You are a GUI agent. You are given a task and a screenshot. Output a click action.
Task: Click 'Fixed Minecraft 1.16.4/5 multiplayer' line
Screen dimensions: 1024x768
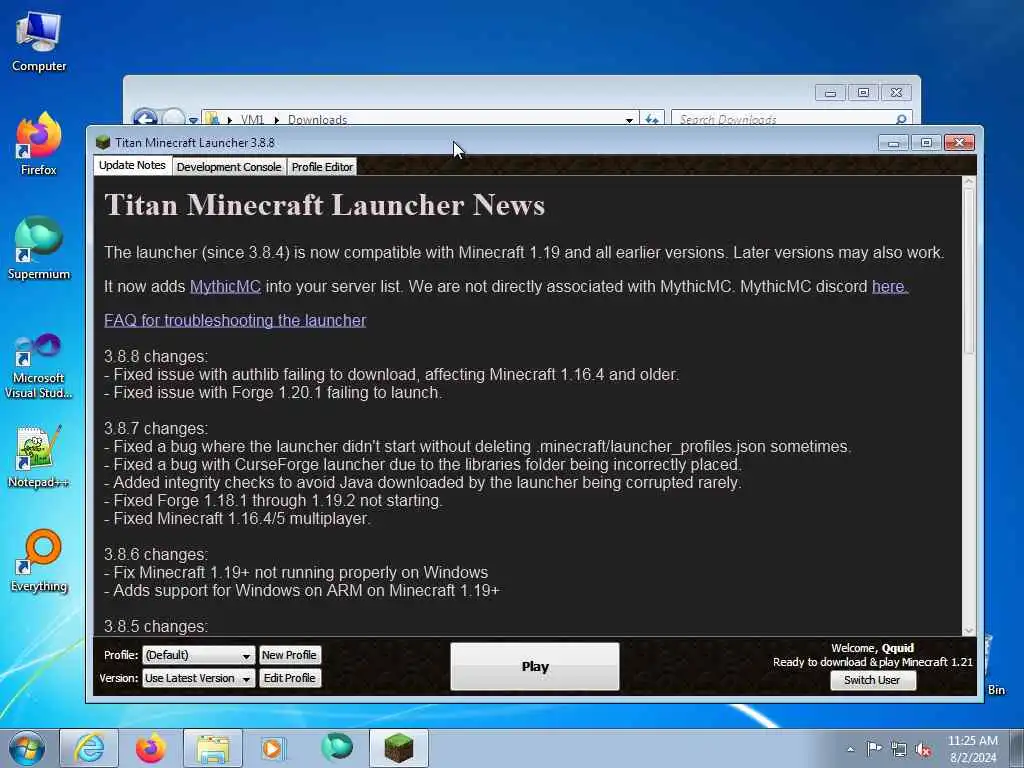click(x=238, y=519)
